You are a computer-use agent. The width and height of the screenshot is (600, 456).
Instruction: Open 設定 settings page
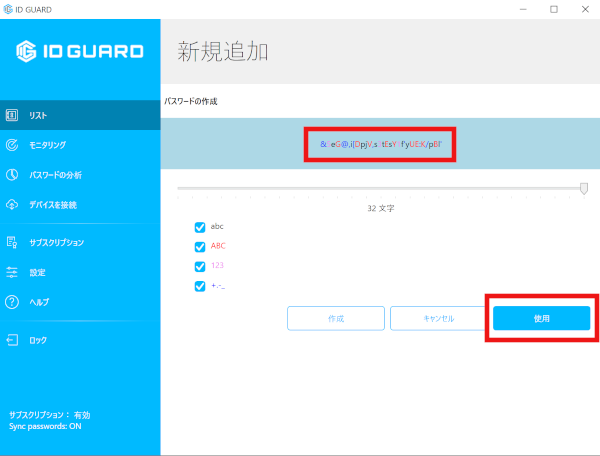point(80,272)
